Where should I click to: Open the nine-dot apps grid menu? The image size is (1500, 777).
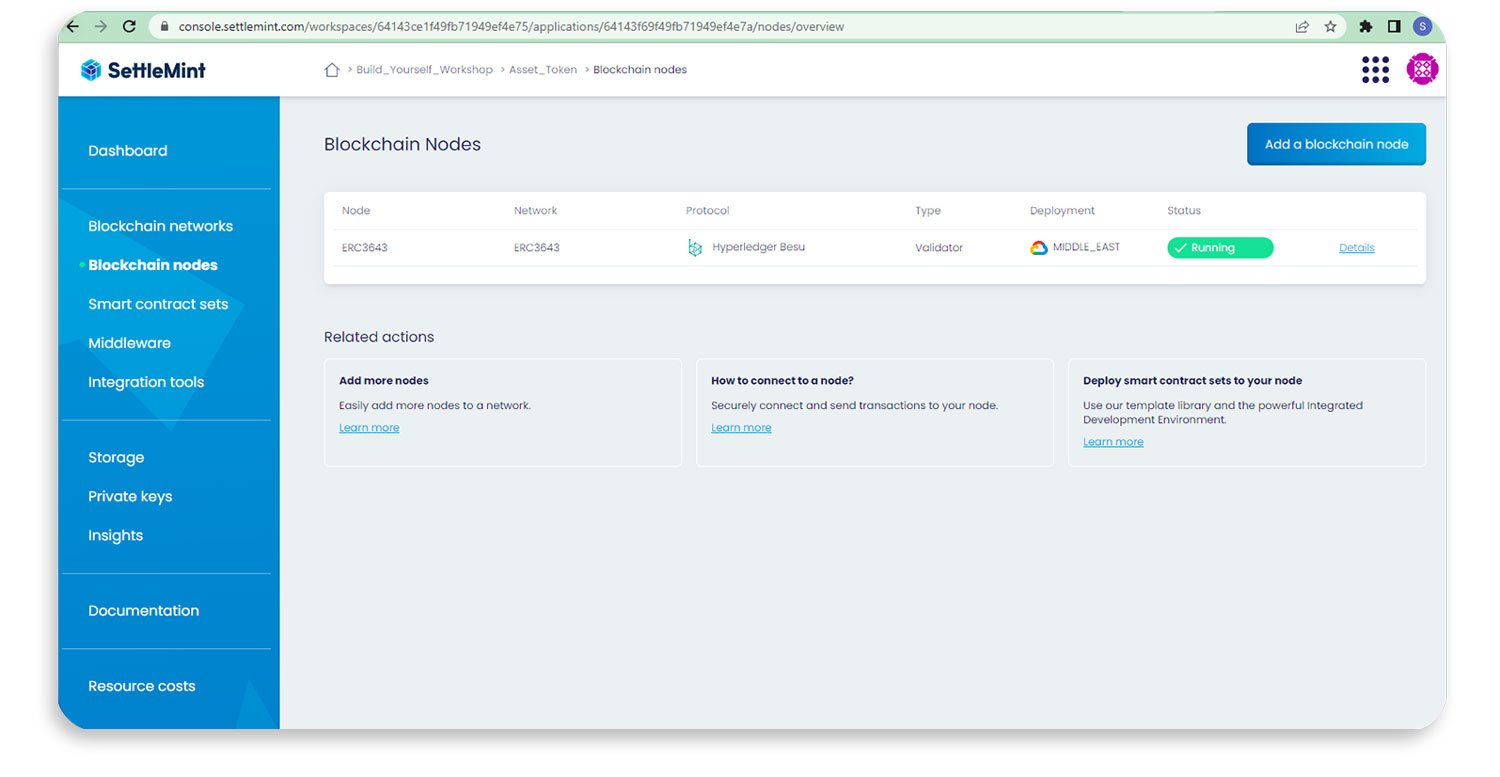coord(1376,69)
